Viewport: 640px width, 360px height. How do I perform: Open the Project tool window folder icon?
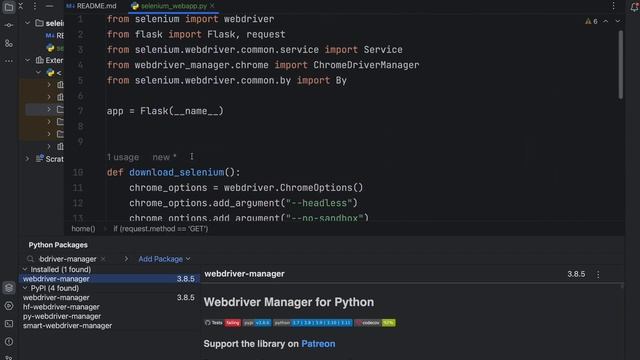point(9,7)
